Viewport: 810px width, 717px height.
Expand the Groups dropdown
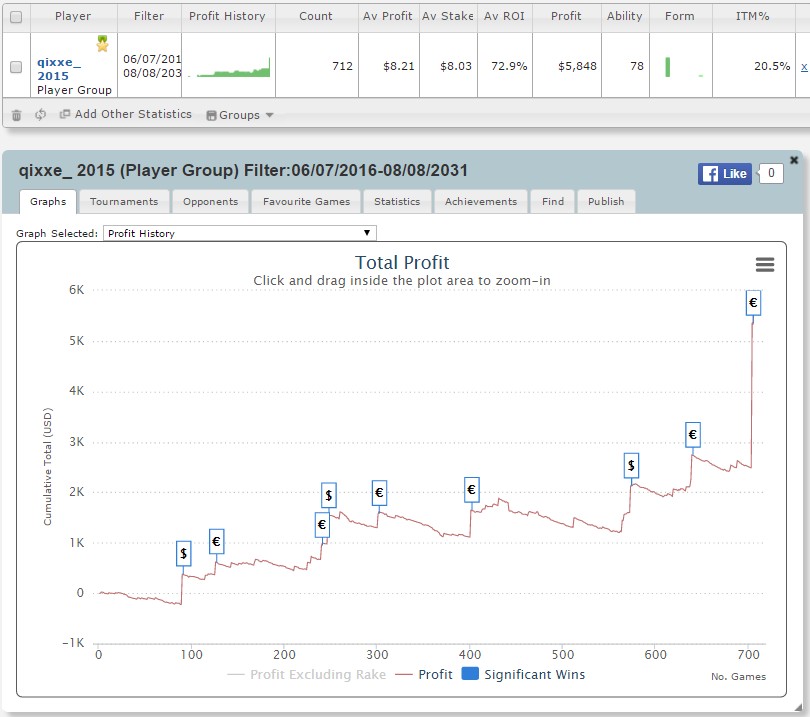pos(240,115)
